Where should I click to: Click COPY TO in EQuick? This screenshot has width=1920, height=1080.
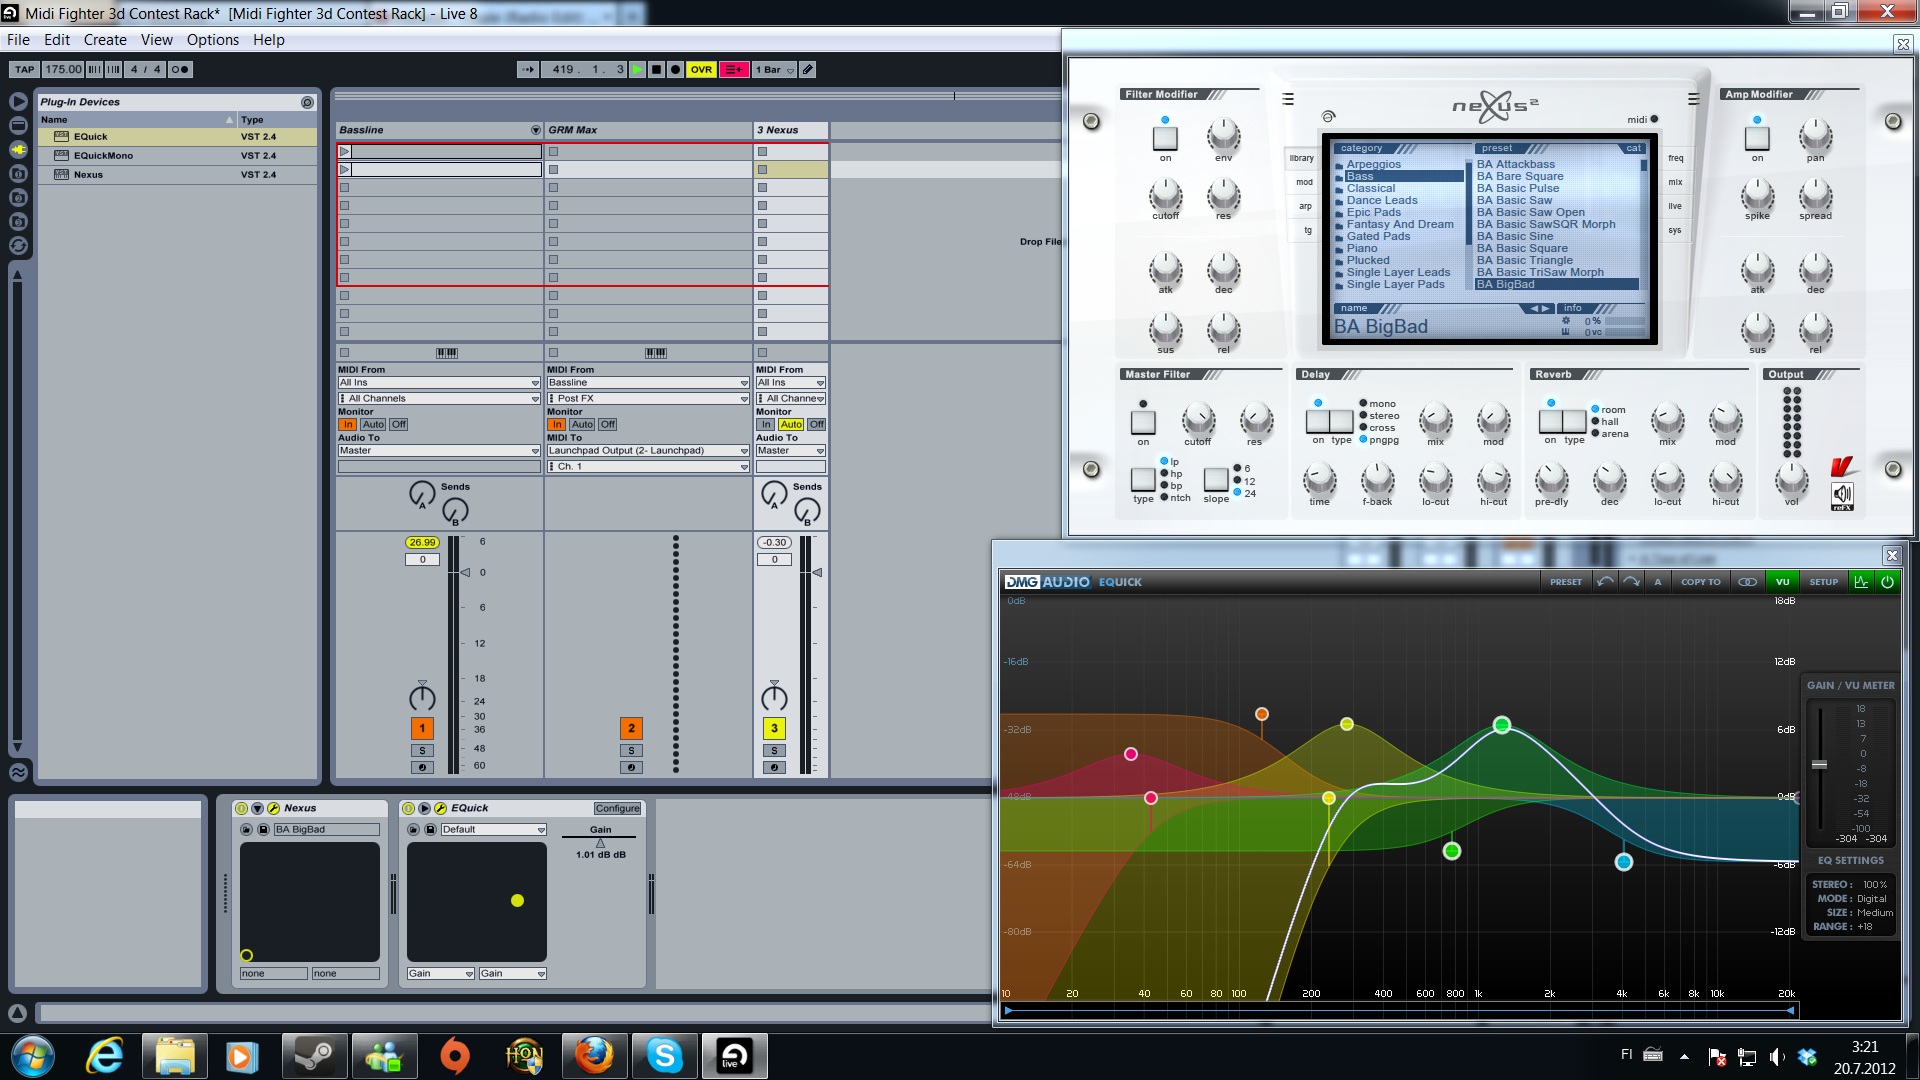point(1700,582)
